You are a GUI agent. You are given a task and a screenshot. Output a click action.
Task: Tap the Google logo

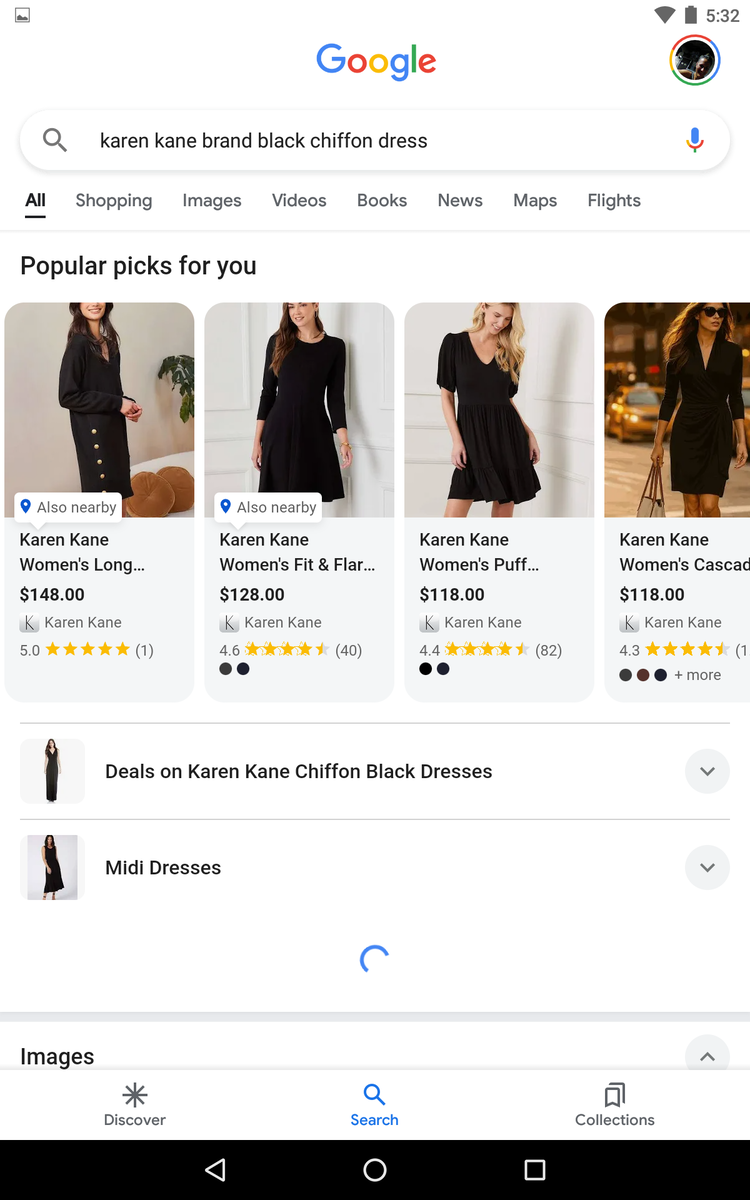point(376,62)
